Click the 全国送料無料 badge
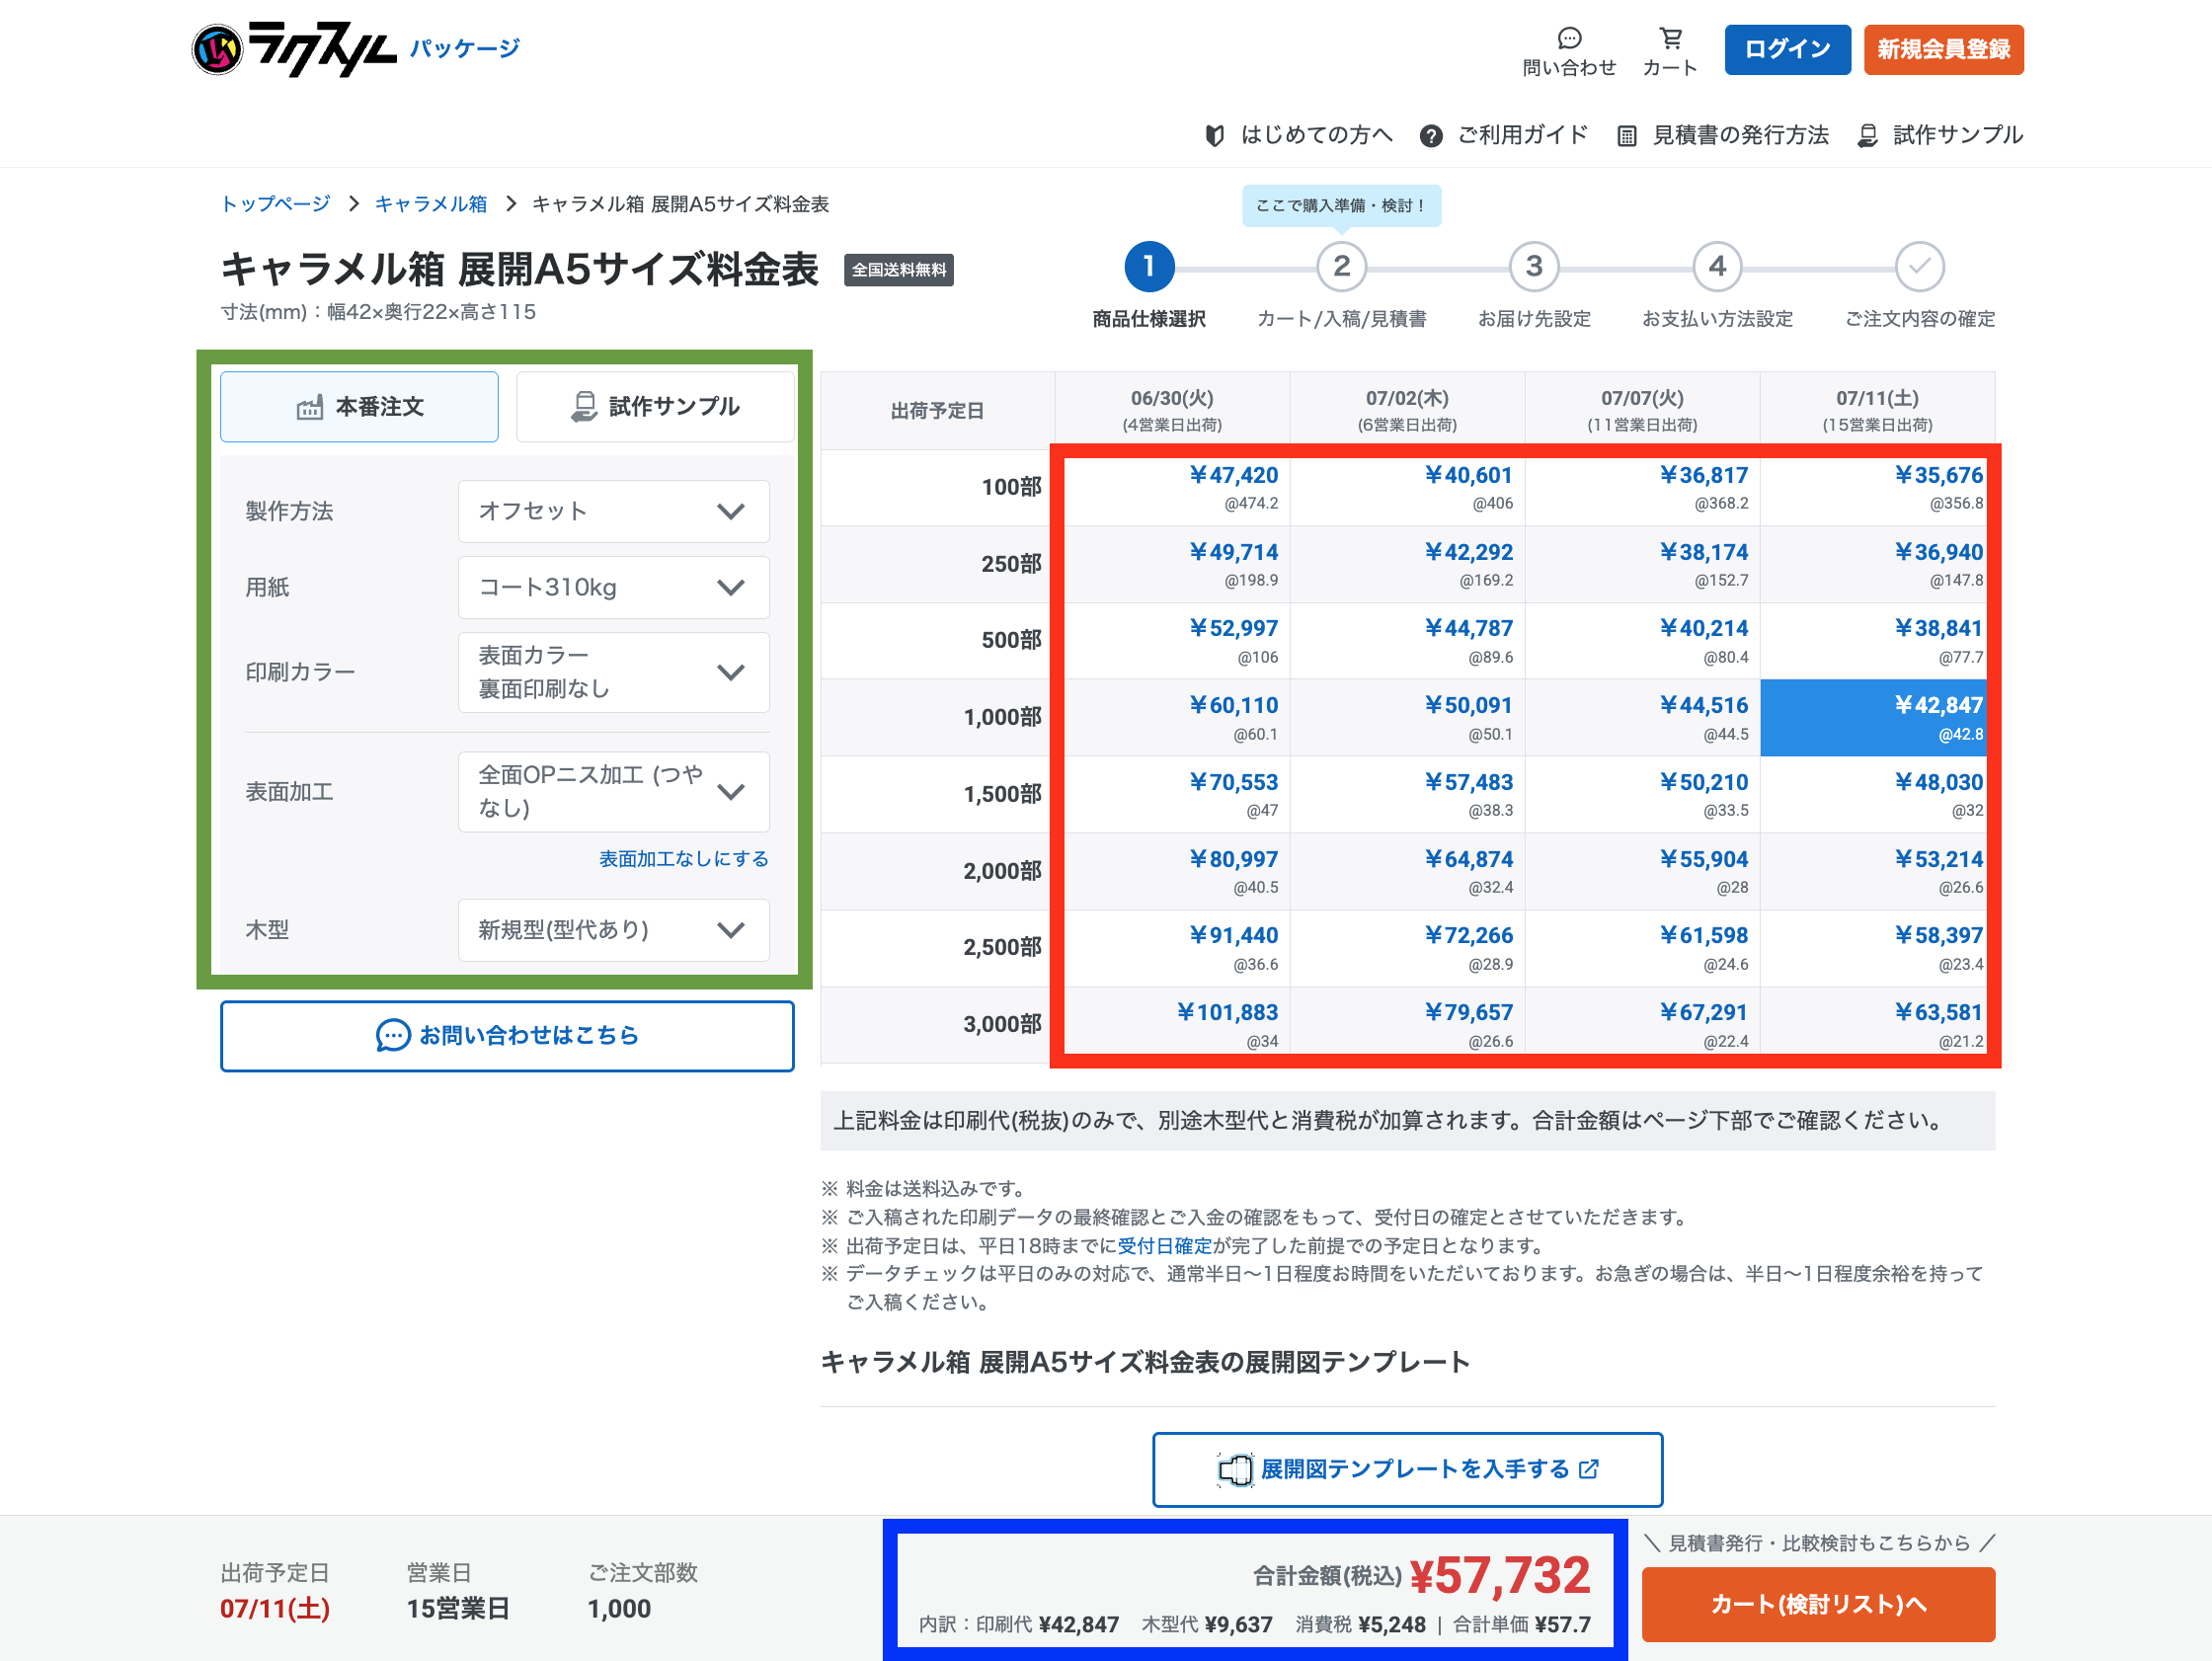 898,270
